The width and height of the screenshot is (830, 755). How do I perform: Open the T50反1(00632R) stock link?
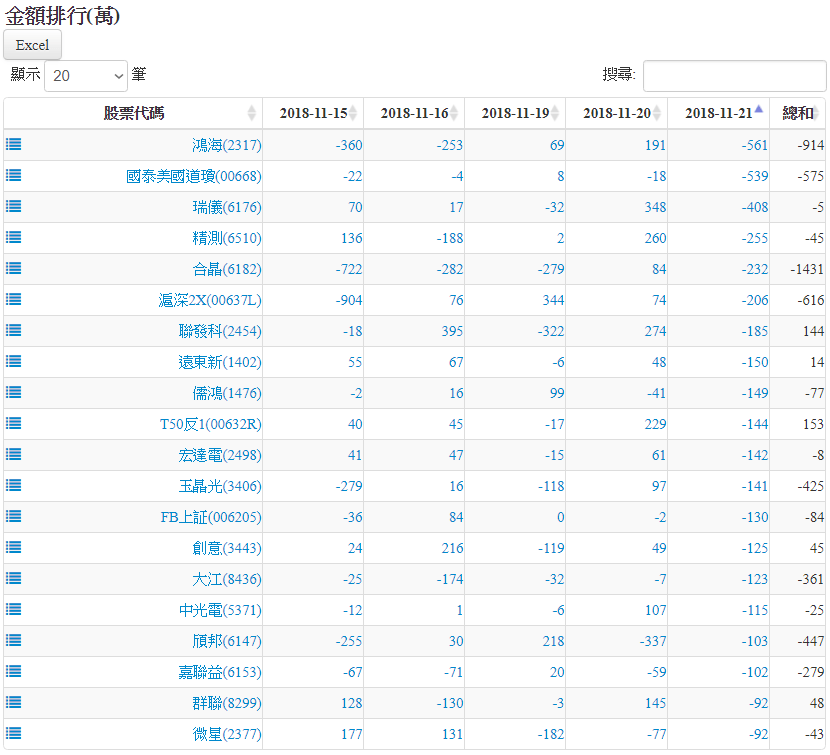210,424
